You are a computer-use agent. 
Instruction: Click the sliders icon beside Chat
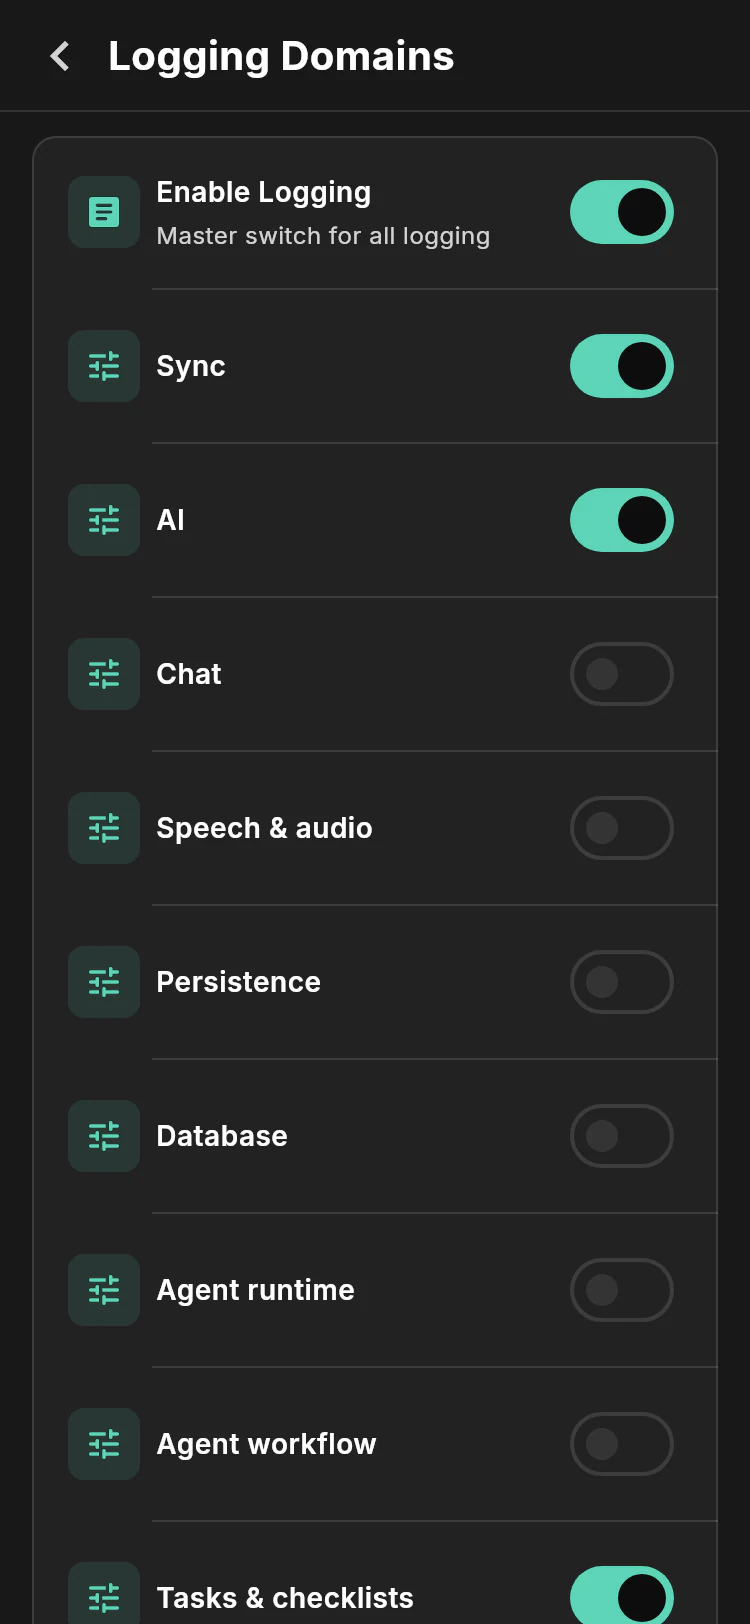(104, 674)
